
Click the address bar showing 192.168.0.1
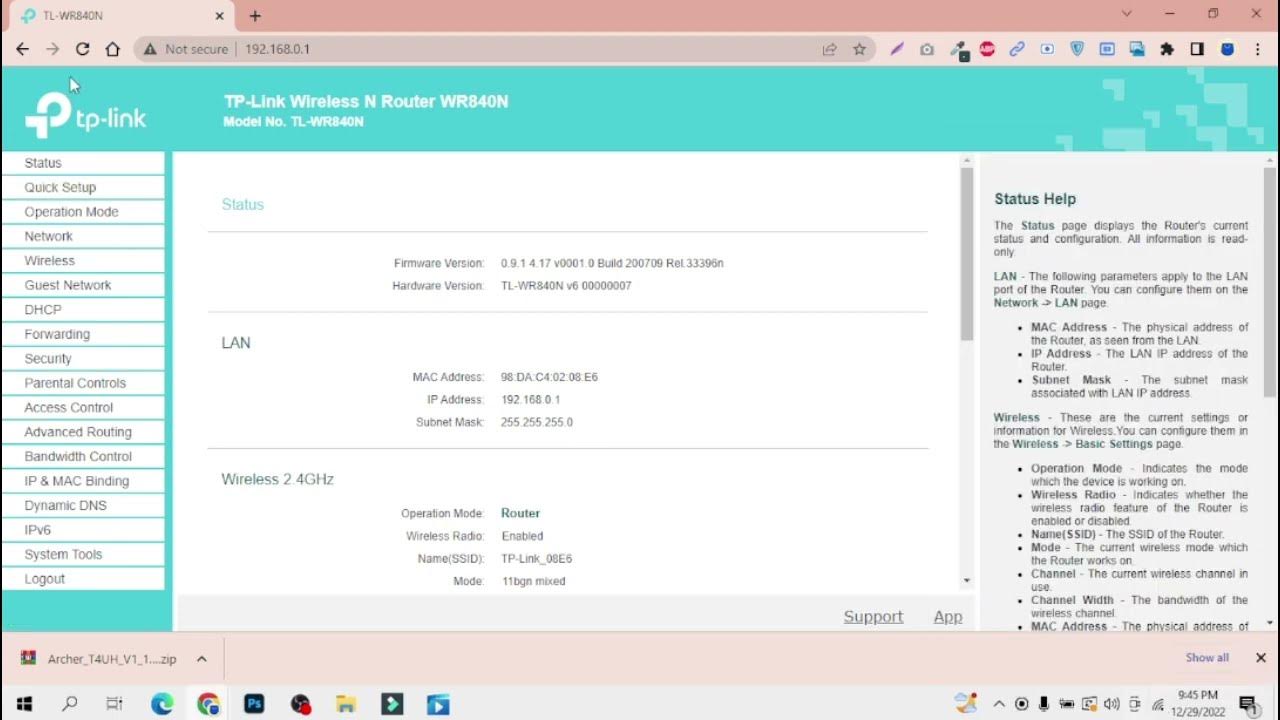pos(277,49)
